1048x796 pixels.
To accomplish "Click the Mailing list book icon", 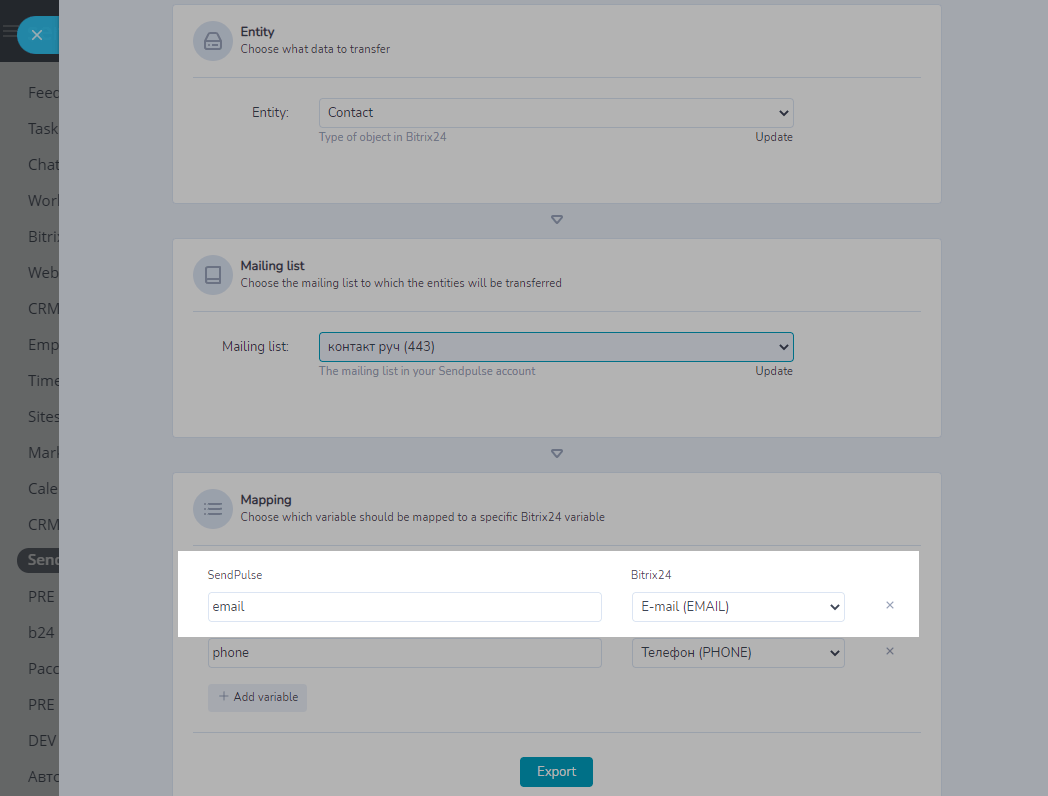I will click(x=212, y=275).
